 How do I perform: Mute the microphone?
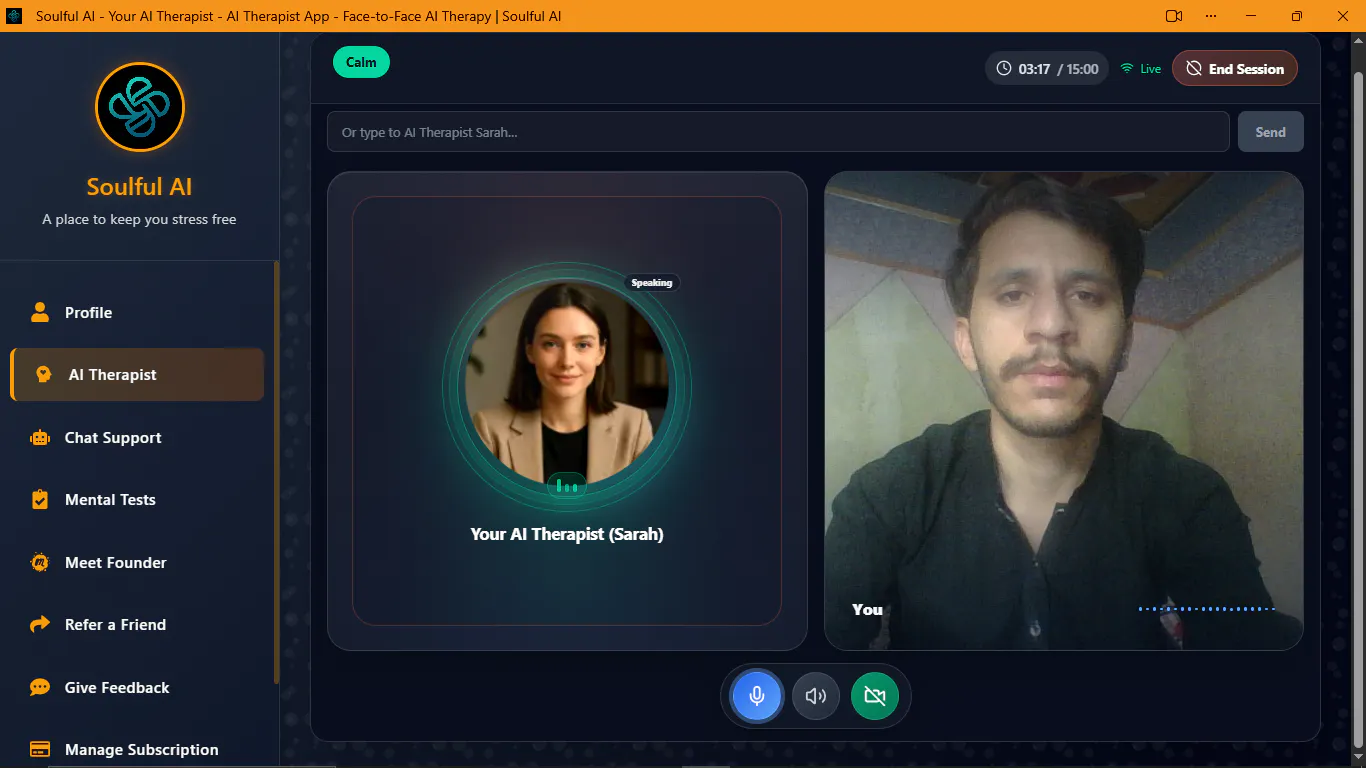757,696
